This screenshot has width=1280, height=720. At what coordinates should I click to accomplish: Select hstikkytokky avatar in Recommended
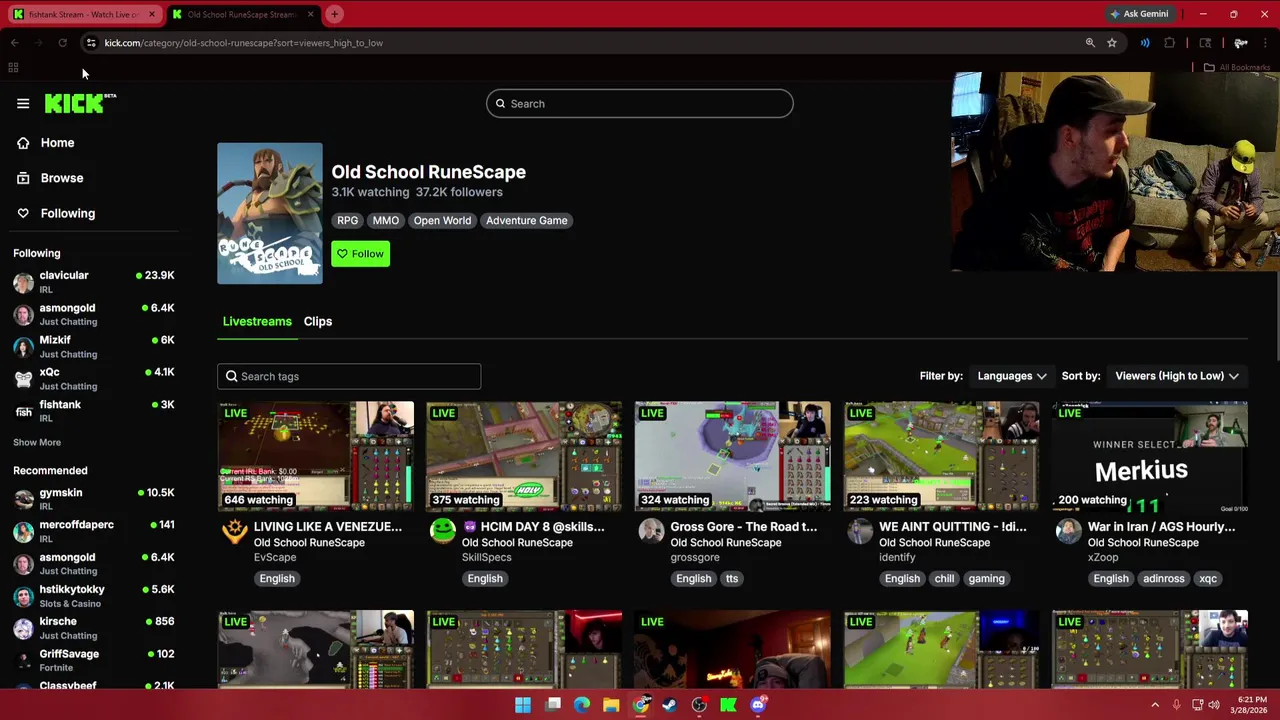point(23,596)
